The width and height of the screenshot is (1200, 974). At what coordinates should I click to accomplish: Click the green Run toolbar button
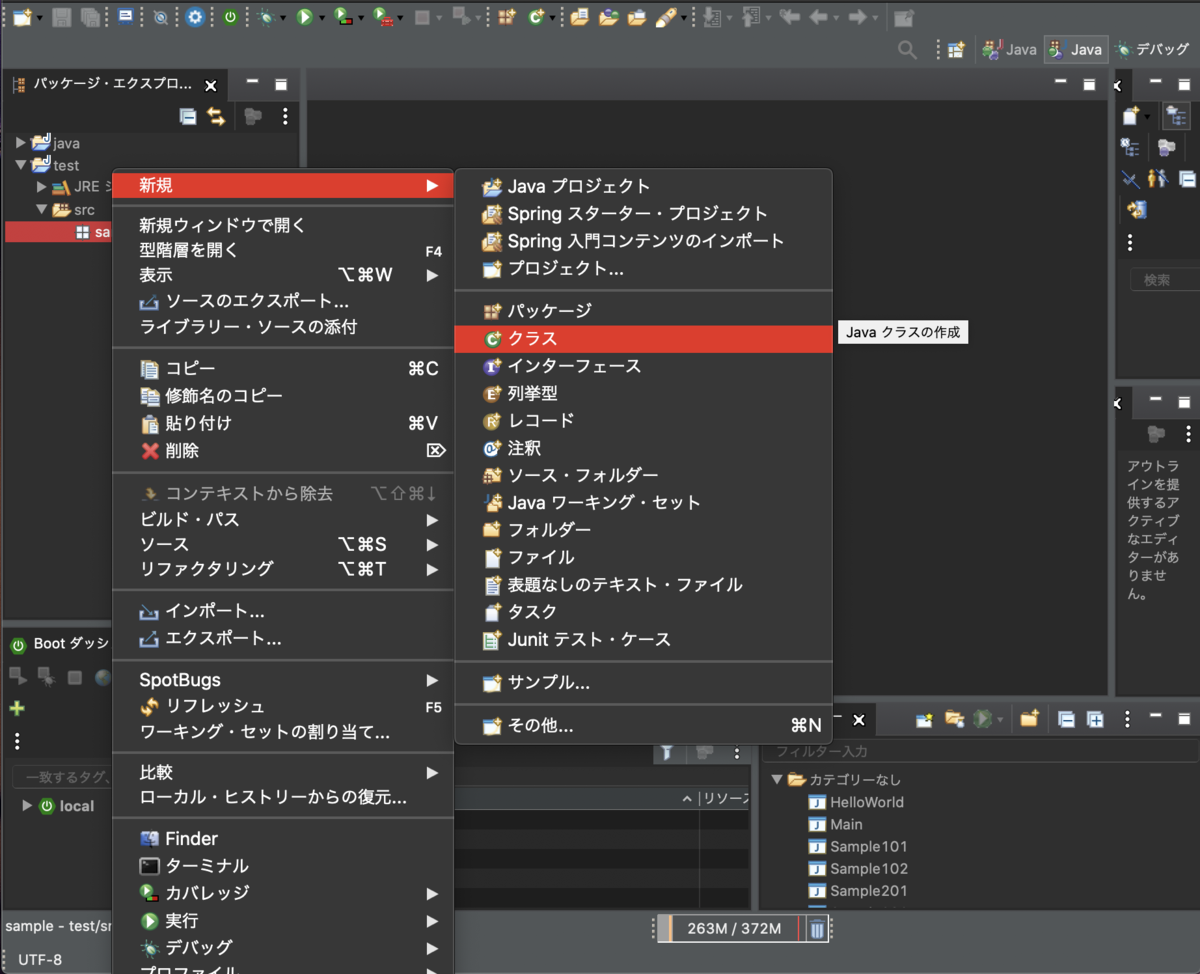(304, 17)
